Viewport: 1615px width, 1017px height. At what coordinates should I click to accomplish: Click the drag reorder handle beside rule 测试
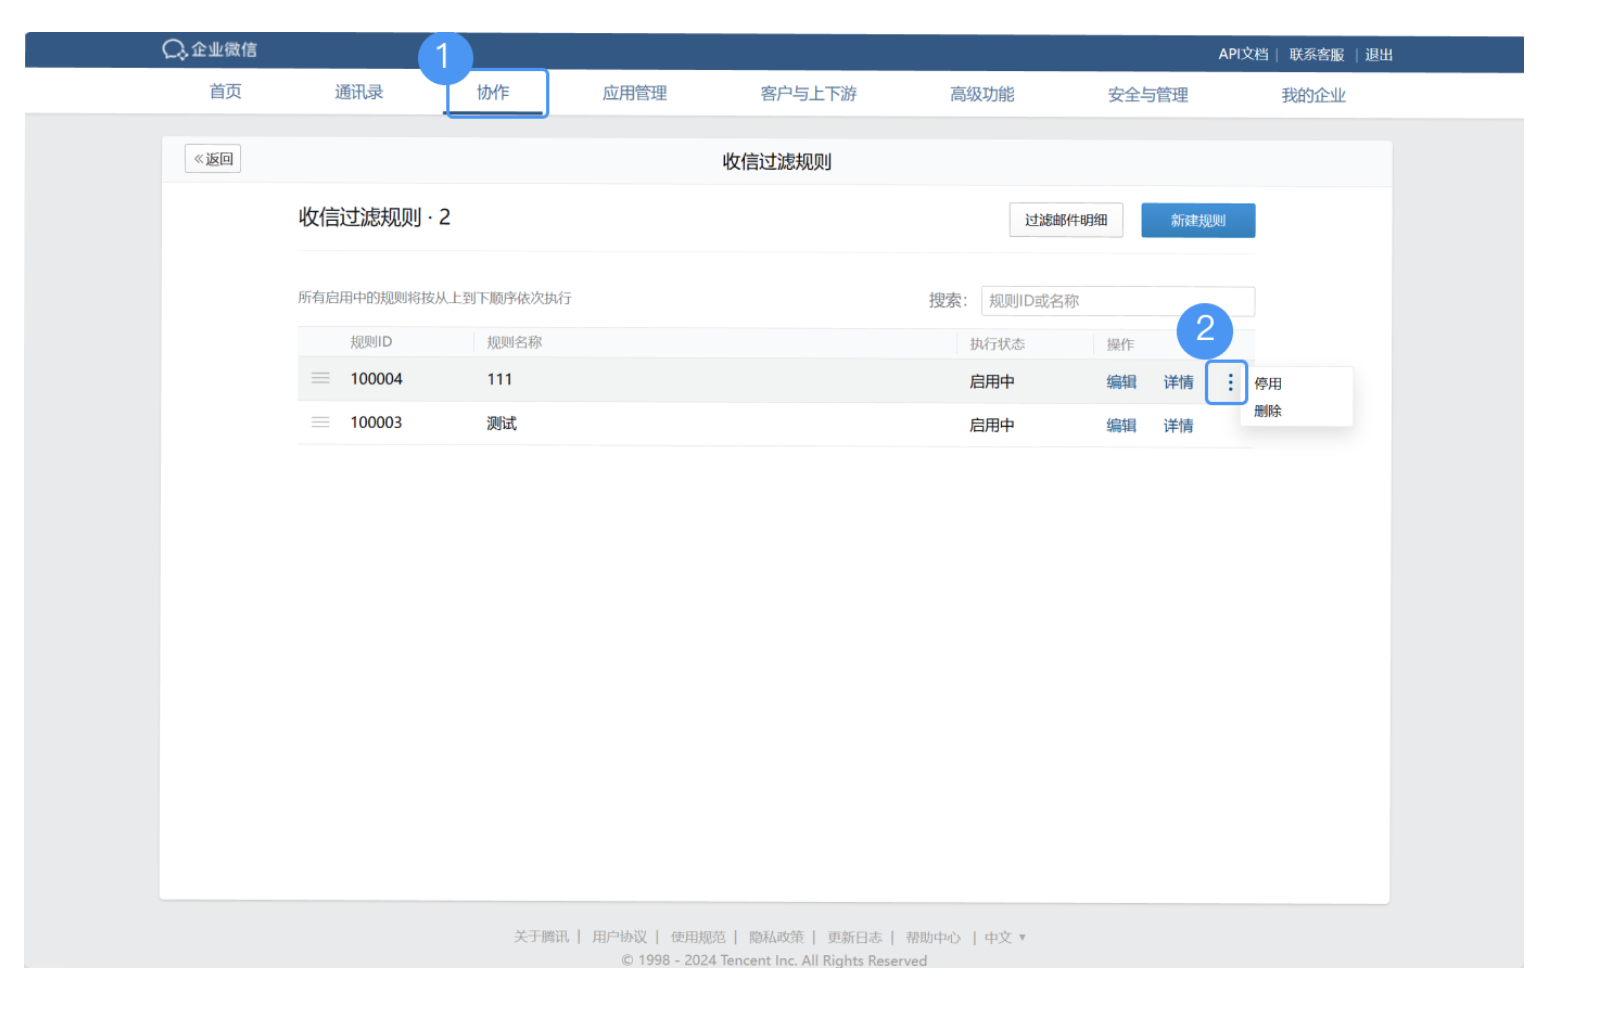click(x=321, y=422)
